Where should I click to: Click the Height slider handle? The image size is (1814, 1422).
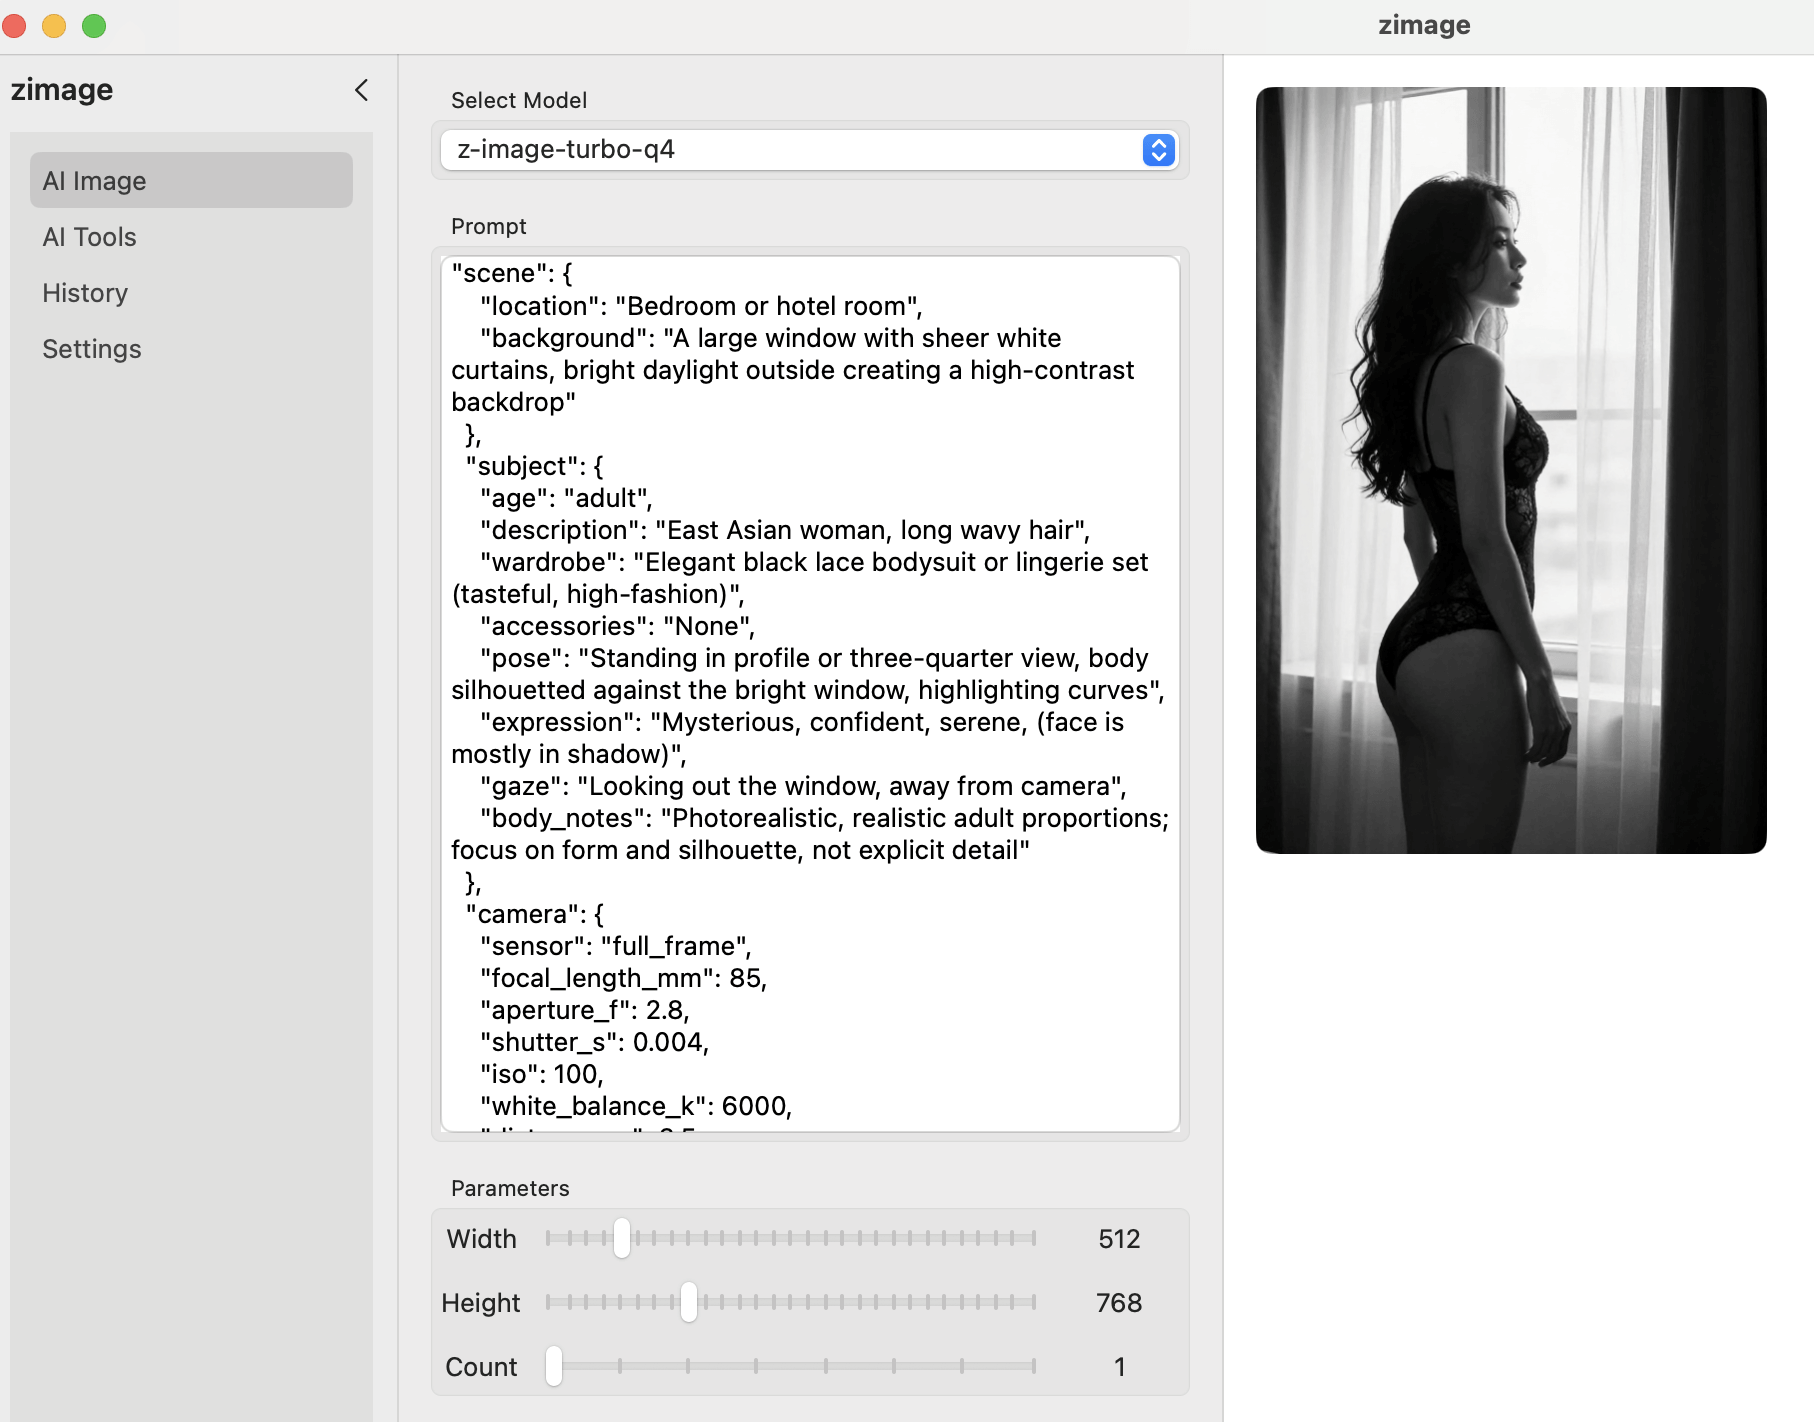pos(689,1302)
